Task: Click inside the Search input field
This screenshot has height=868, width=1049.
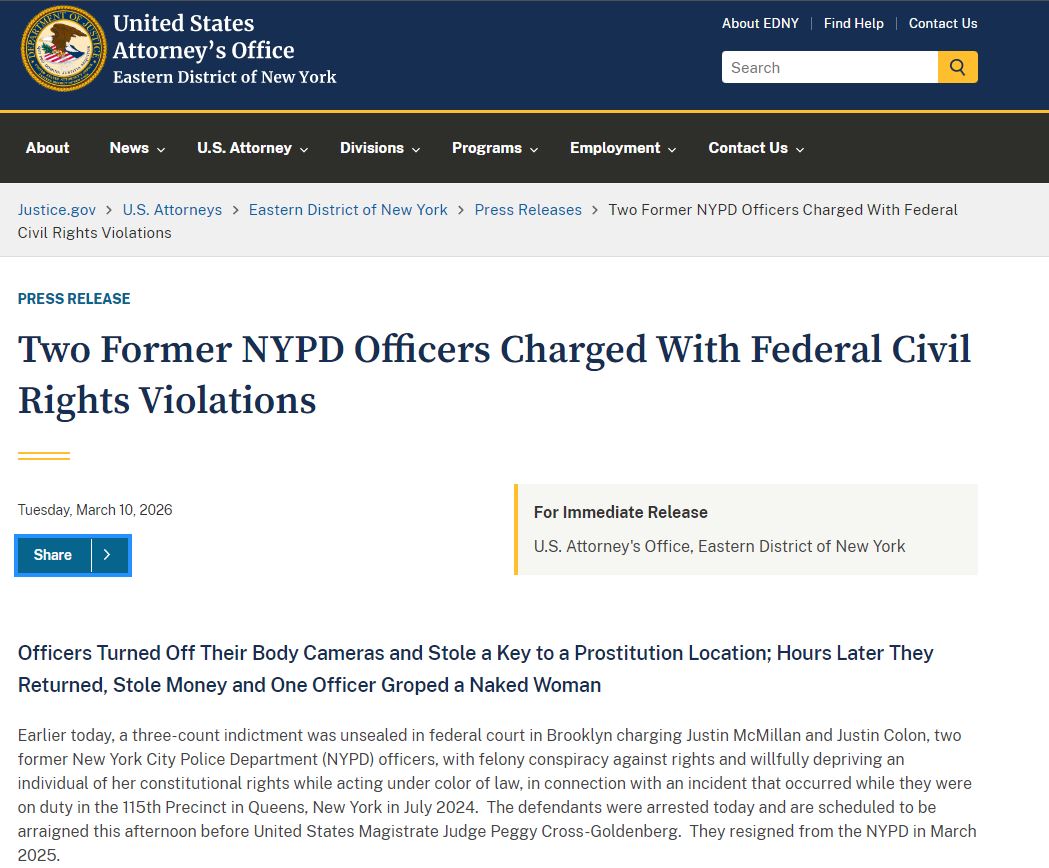Action: click(828, 67)
